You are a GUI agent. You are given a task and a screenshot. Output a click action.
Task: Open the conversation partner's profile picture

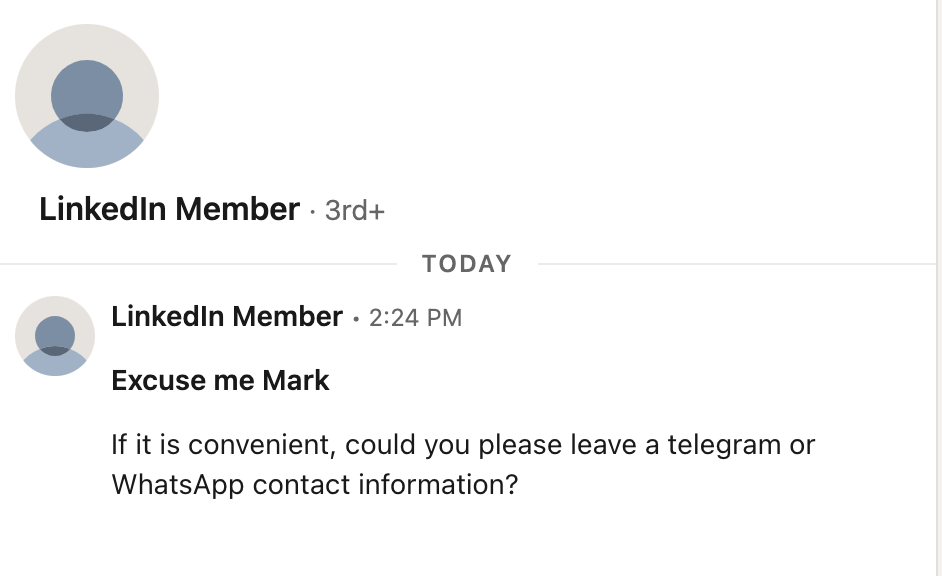pyautogui.click(x=86, y=95)
